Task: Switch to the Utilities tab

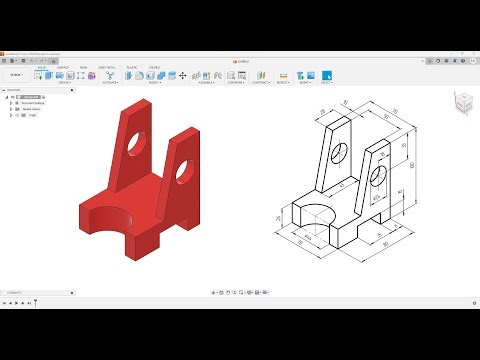Action: (154, 67)
